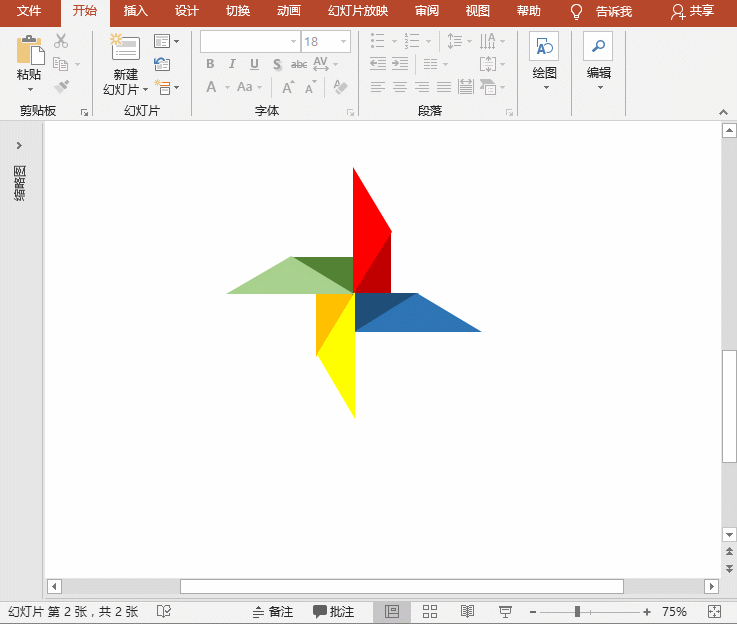The image size is (737, 624).
Task: Click the zoom in plus button
Action: (647, 612)
